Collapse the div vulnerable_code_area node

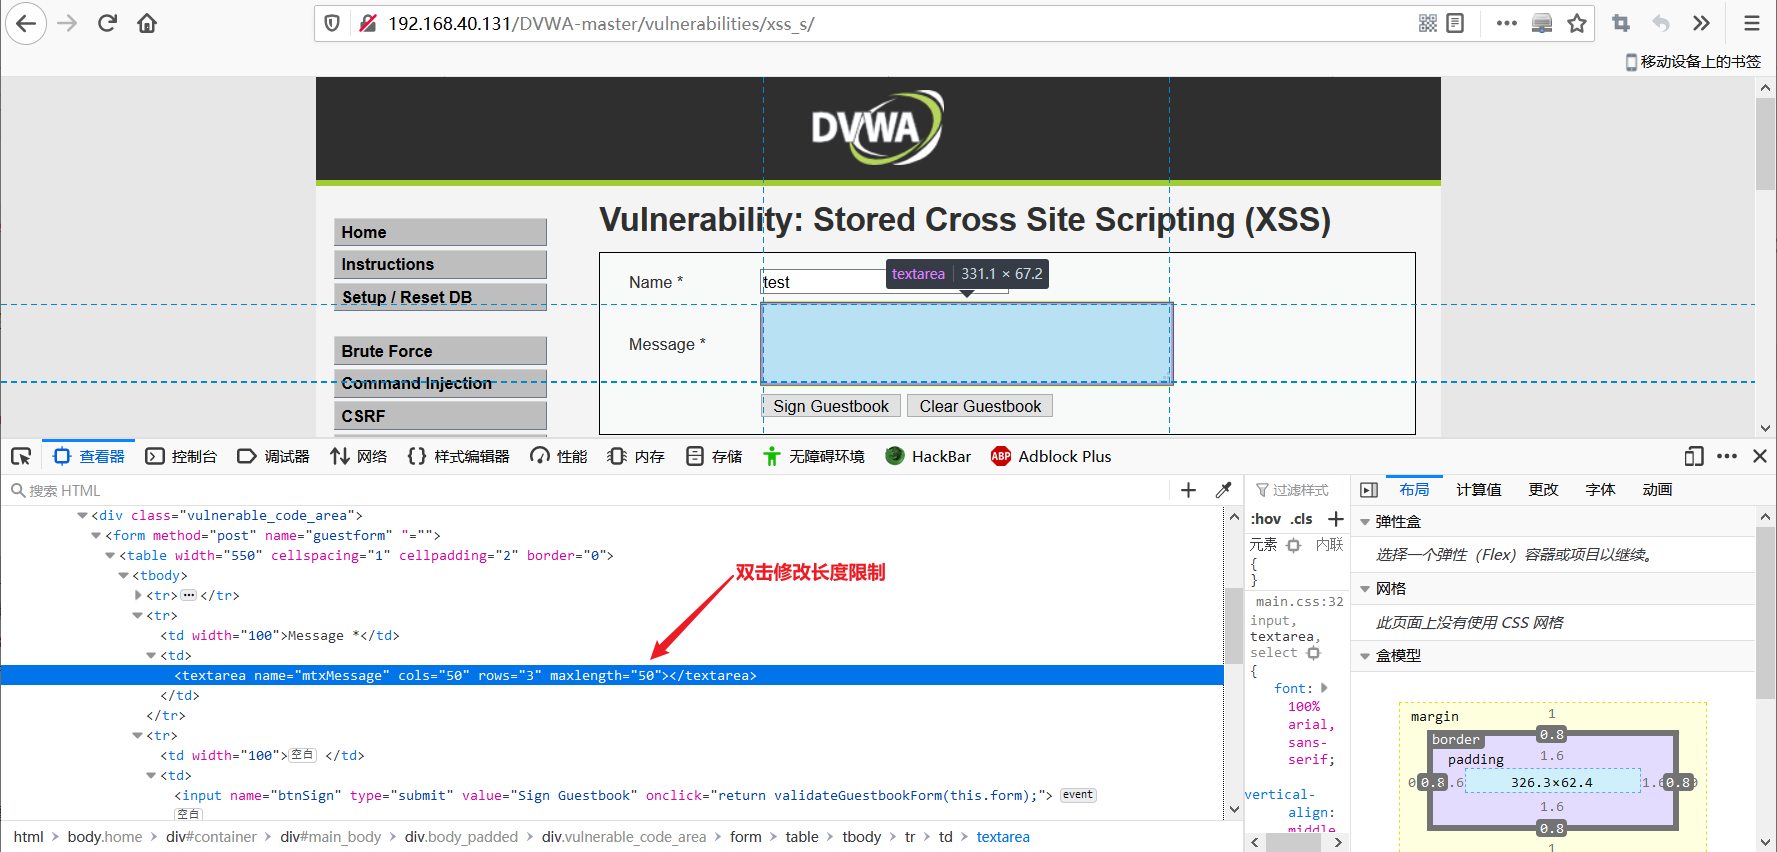tap(82, 515)
